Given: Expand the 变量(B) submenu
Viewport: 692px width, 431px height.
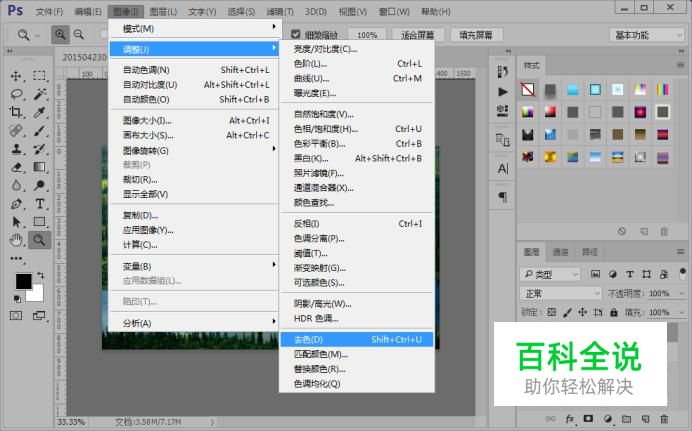Looking at the screenshot, I should tap(194, 266).
